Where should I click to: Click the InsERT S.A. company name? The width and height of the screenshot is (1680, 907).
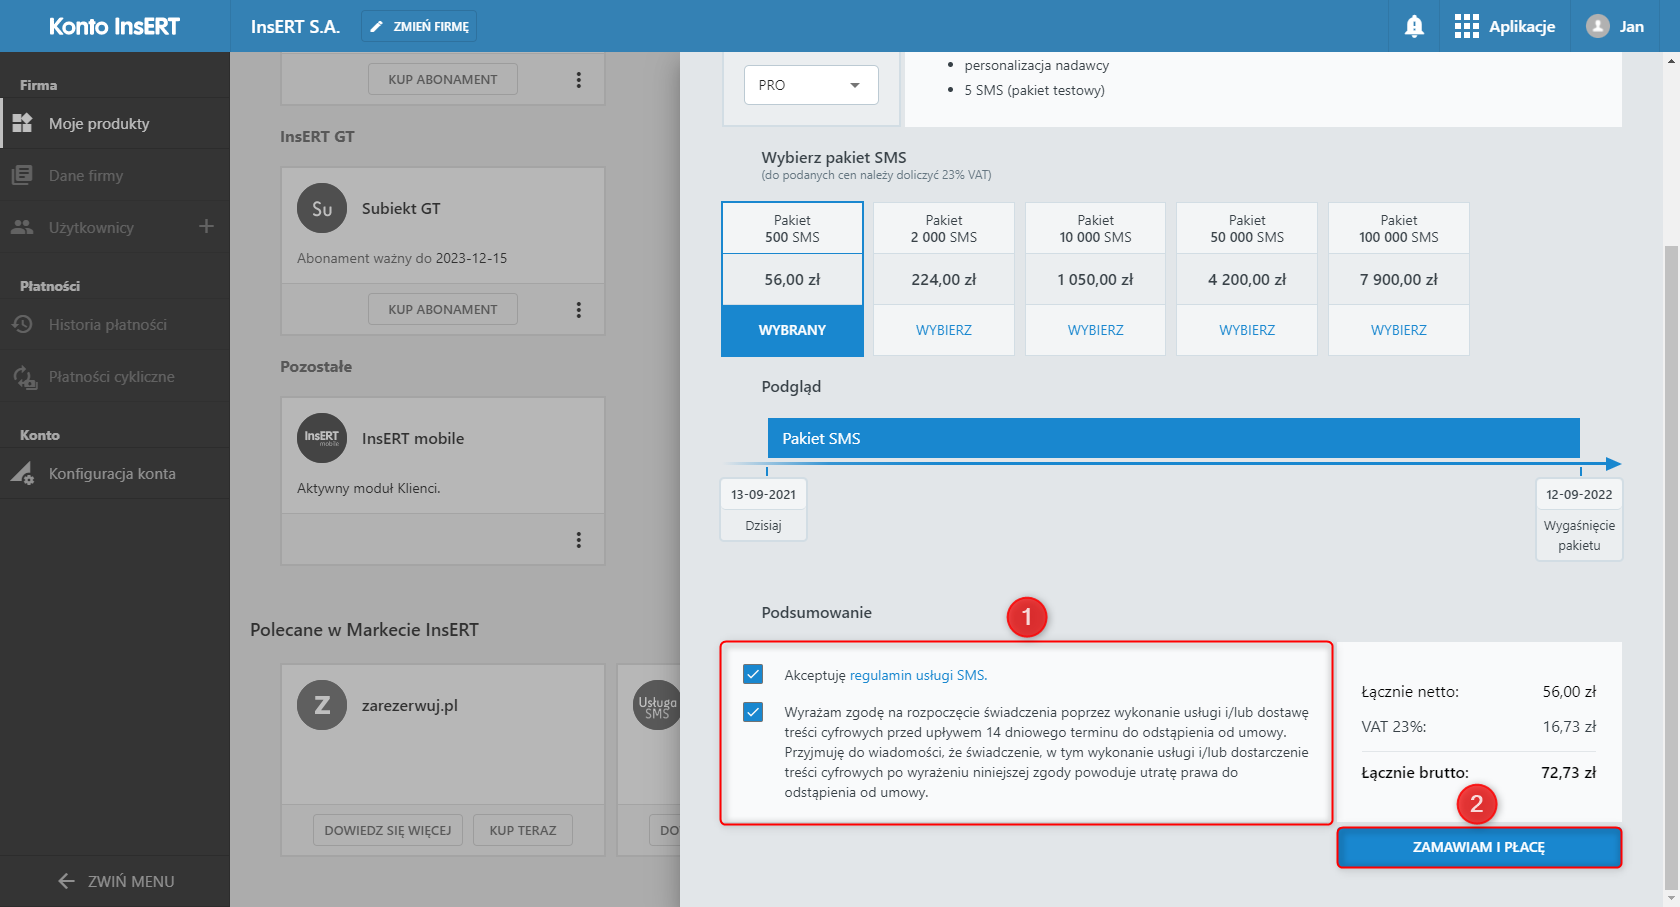point(295,27)
